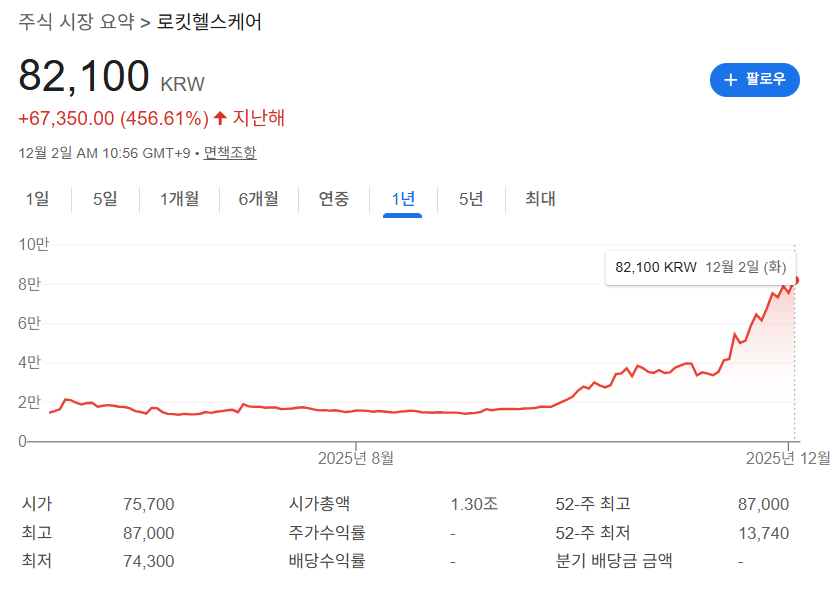The width and height of the screenshot is (835, 589).
Task: Open the 최대 chart range view
Action: (537, 200)
